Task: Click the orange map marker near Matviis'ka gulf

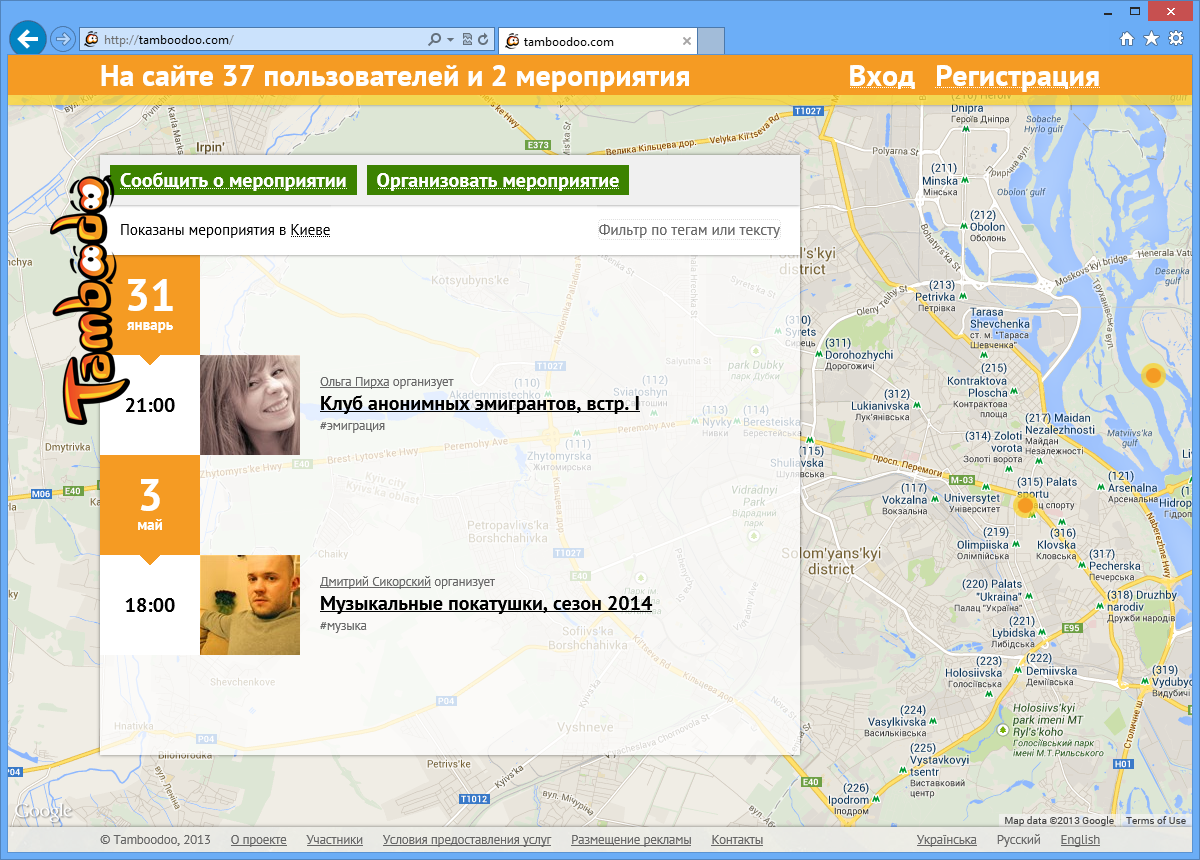Action: pyautogui.click(x=1153, y=375)
